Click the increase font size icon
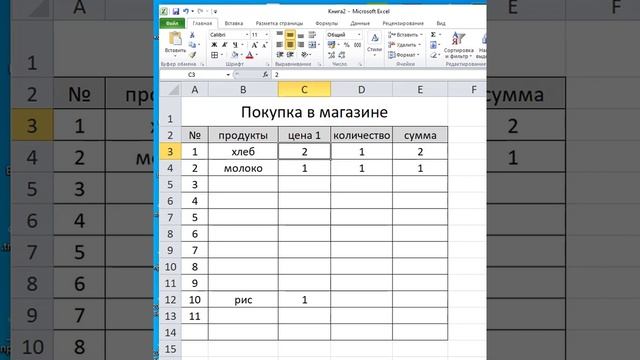 254,45
